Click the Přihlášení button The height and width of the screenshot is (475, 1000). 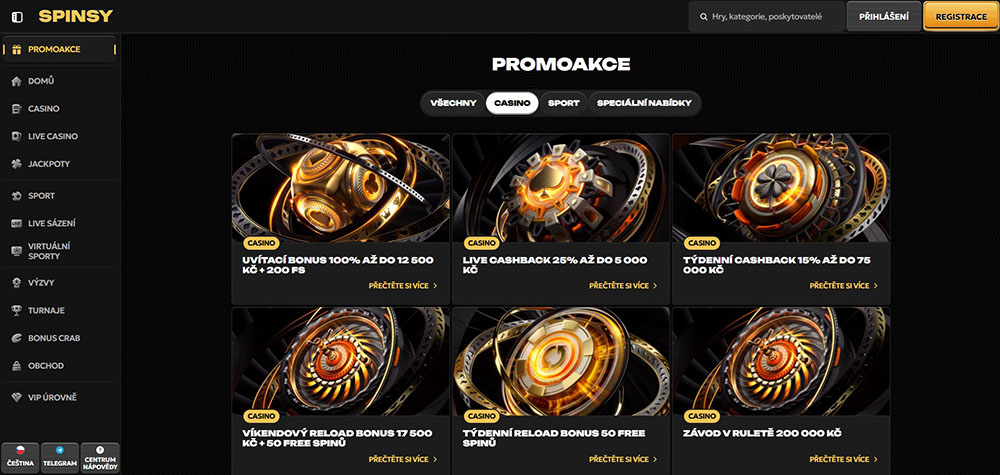click(883, 17)
